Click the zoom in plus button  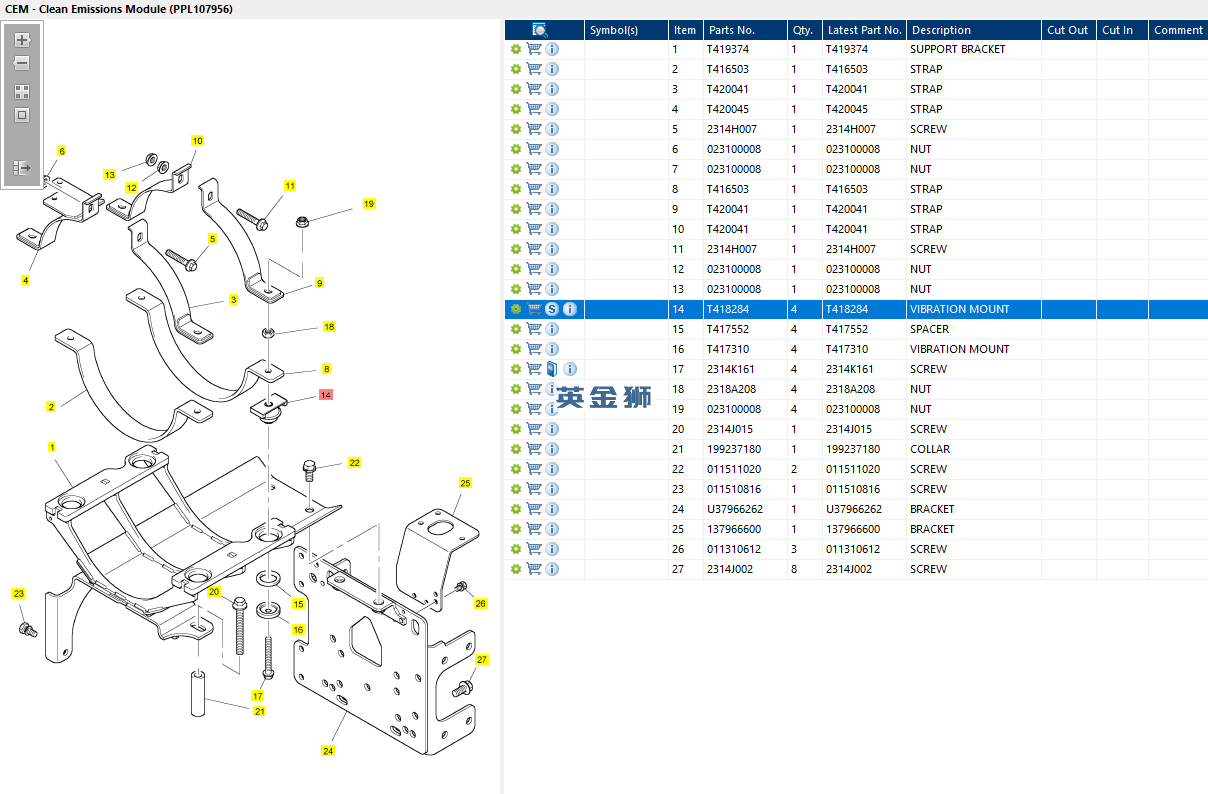tap(22, 41)
